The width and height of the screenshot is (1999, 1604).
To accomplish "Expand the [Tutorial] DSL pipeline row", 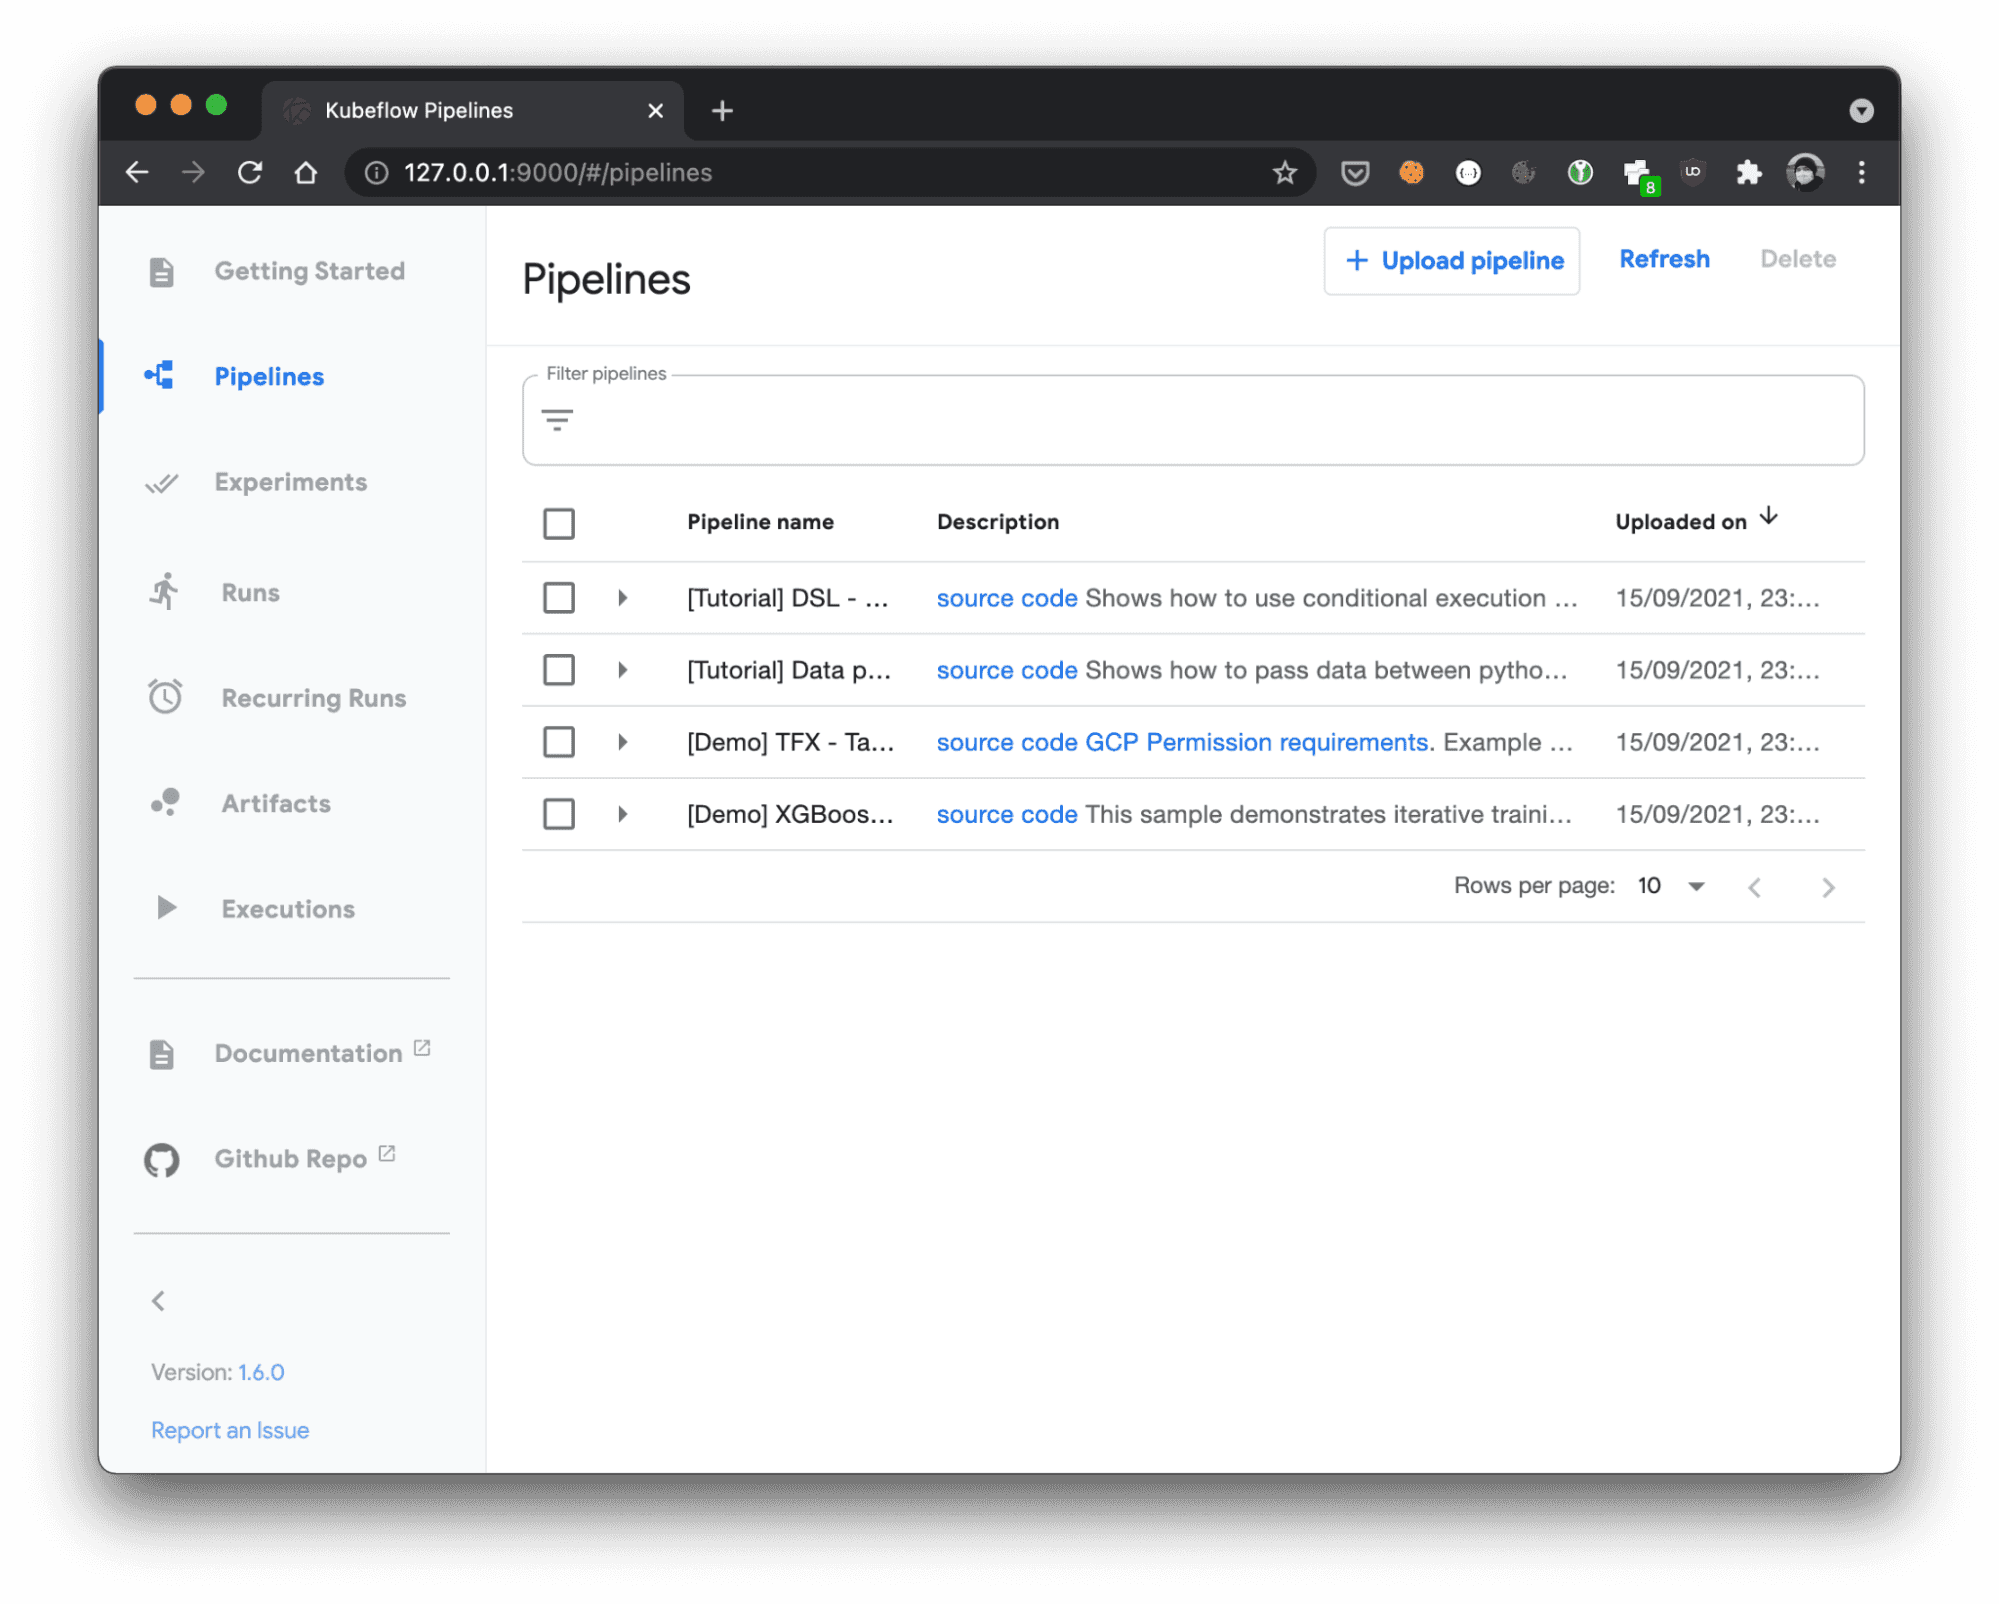I will 622,598.
